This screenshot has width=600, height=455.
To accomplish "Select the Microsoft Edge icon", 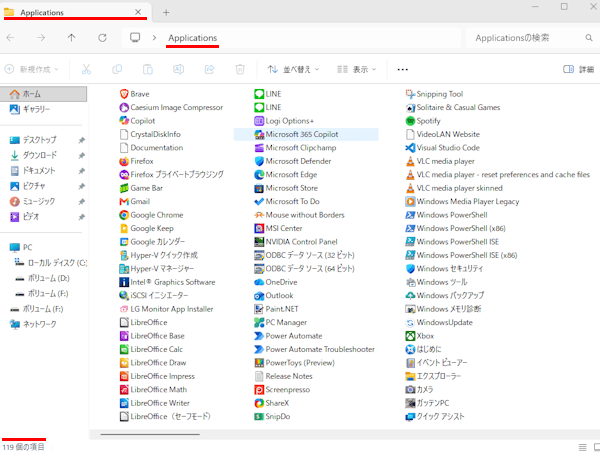I will 259,175.
